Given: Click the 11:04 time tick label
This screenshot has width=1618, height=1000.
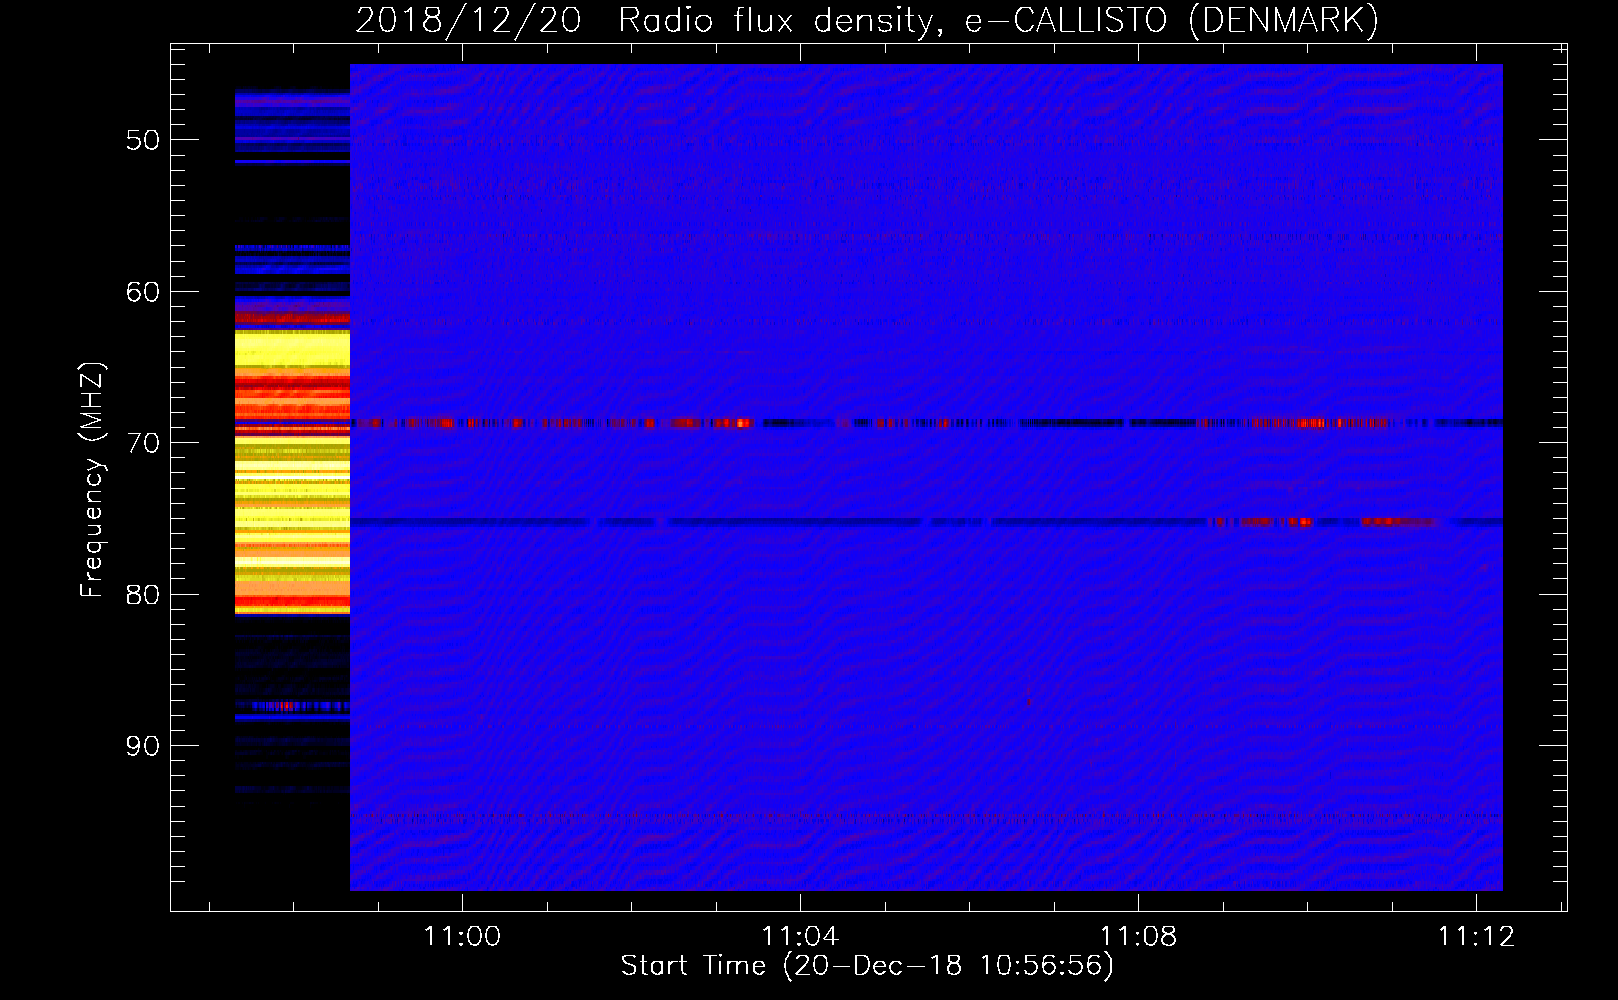Looking at the screenshot, I should (x=800, y=937).
